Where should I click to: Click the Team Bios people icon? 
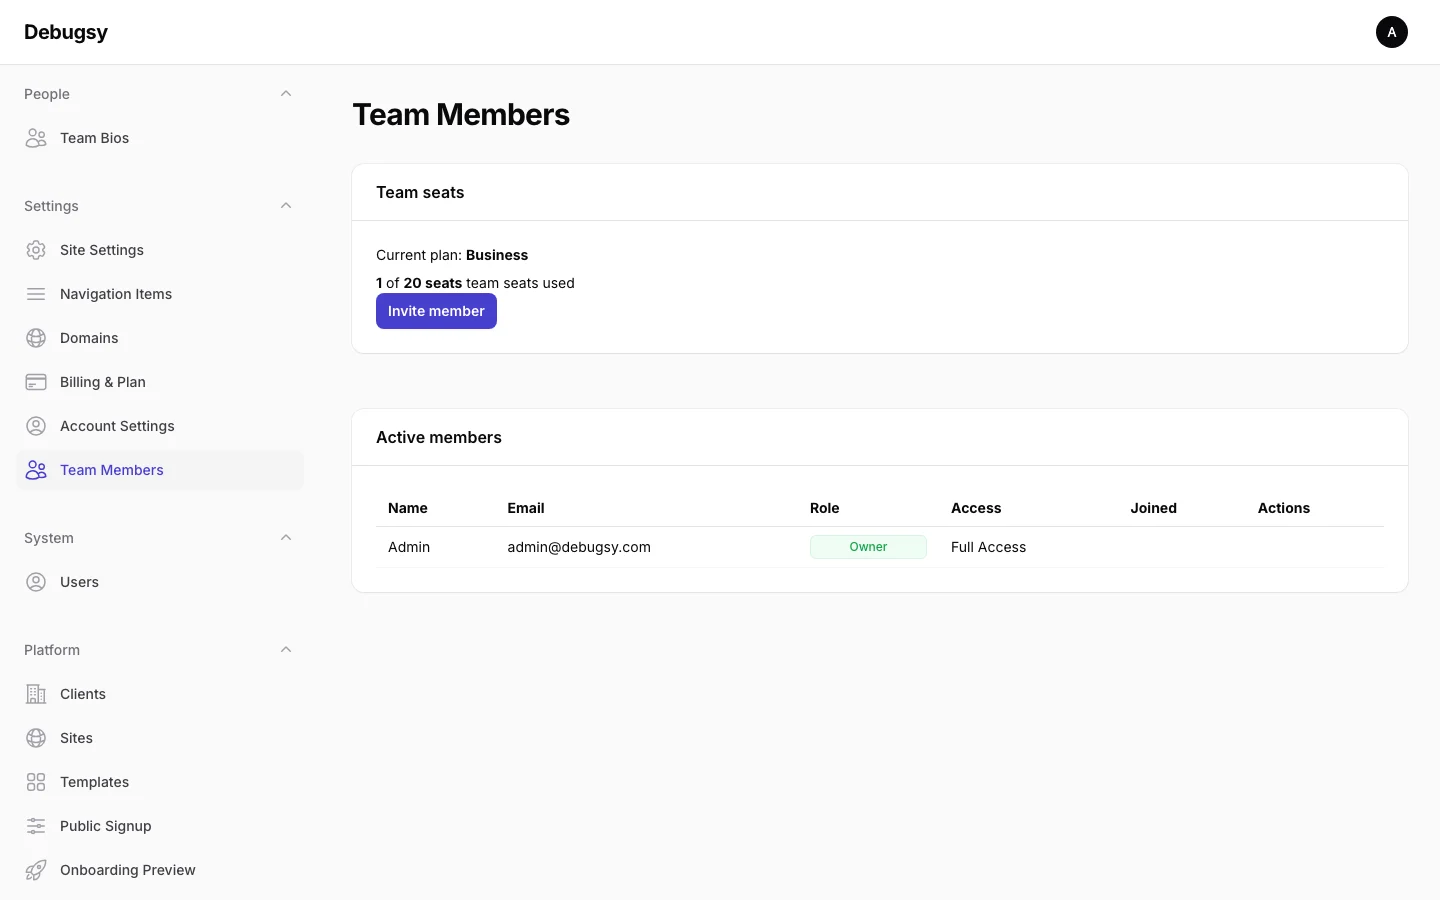click(36, 138)
